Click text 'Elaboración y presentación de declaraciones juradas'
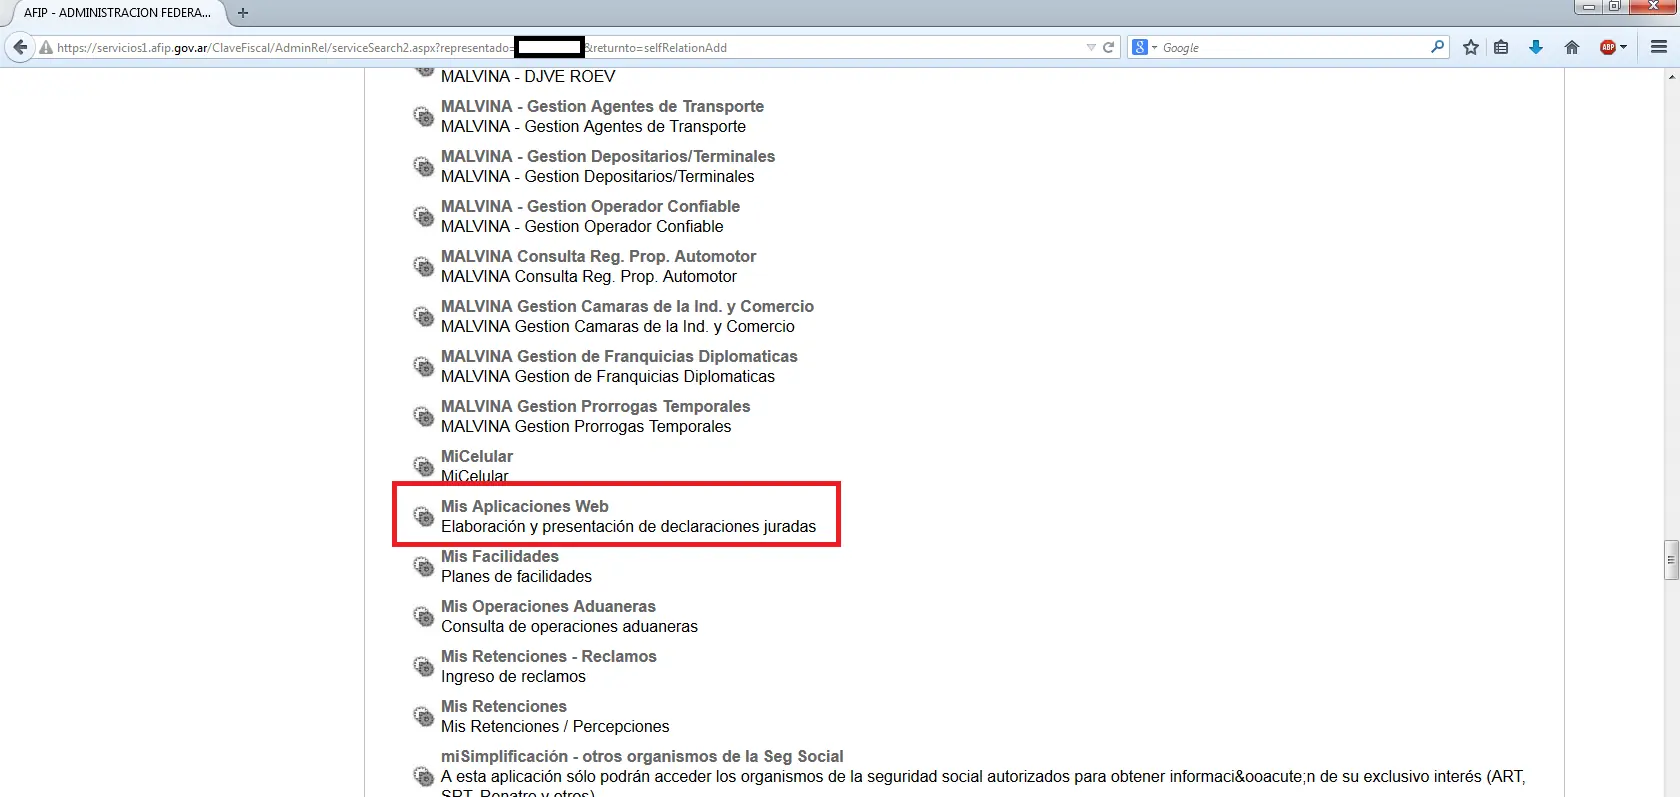The image size is (1680, 797). tap(628, 526)
